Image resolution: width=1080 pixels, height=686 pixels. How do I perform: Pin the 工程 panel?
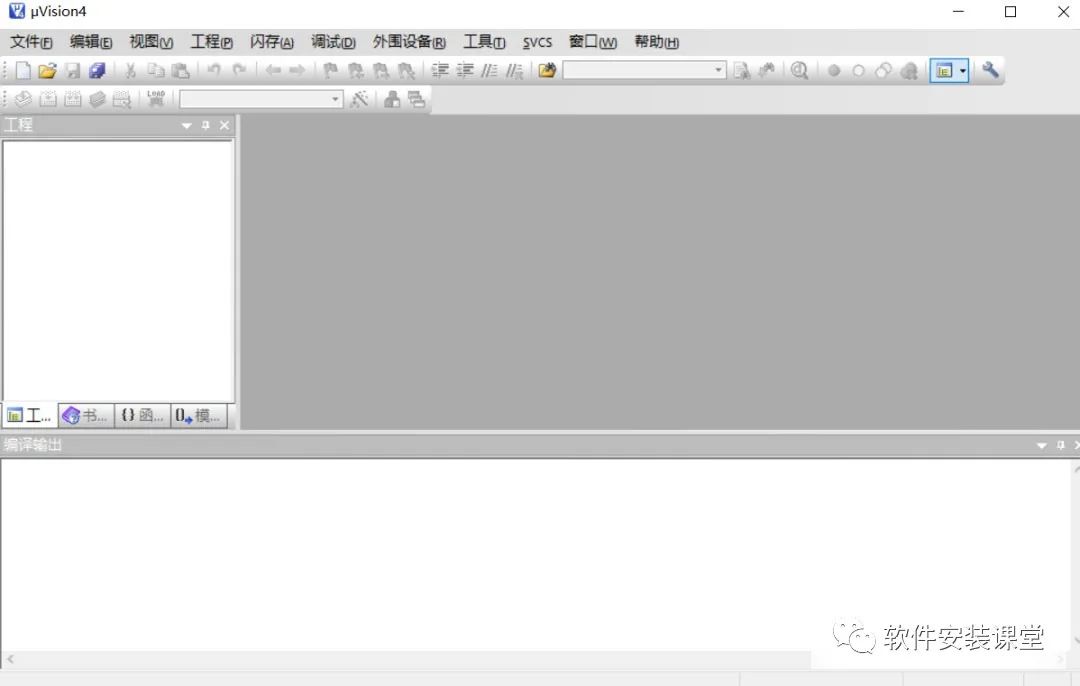point(205,125)
